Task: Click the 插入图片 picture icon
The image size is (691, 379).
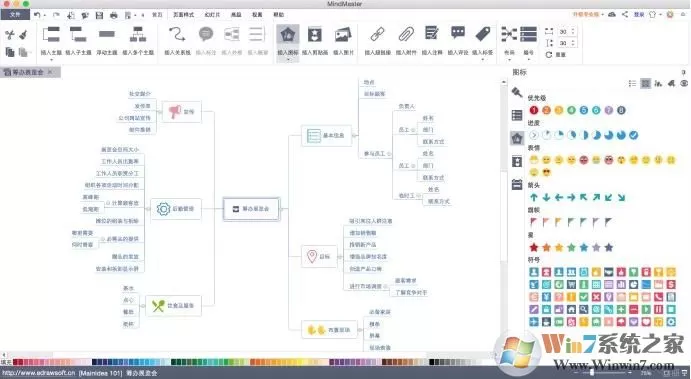Action: pyautogui.click(x=343, y=34)
